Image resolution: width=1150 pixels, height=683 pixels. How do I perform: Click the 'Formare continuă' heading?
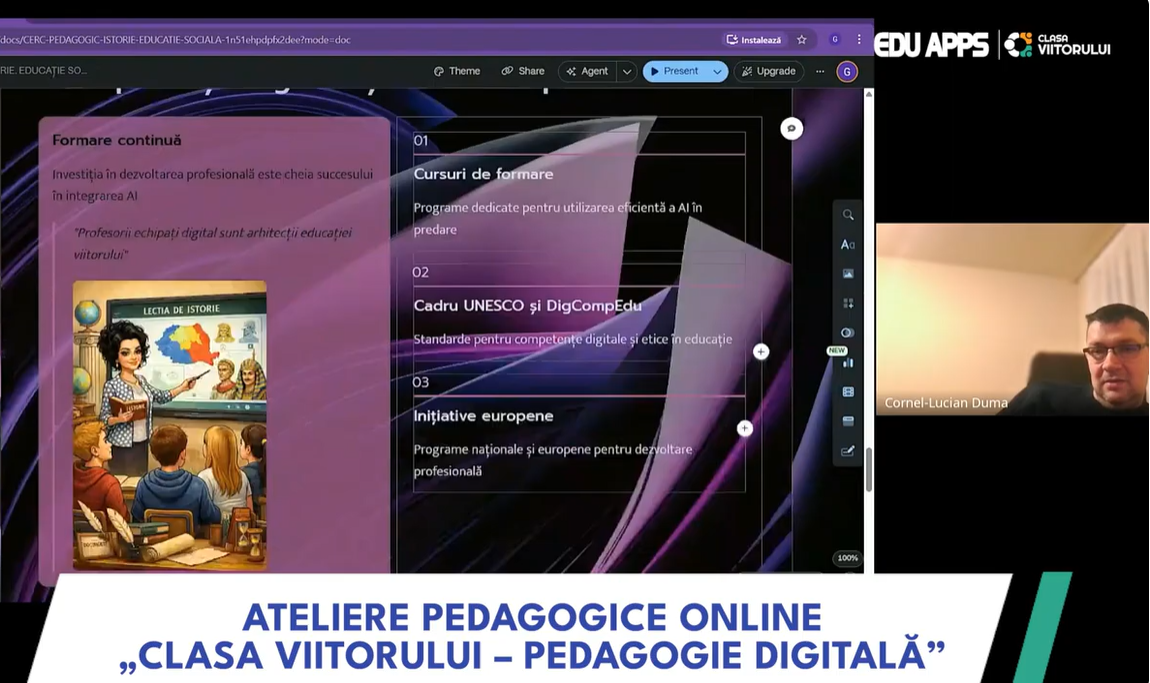(x=117, y=140)
